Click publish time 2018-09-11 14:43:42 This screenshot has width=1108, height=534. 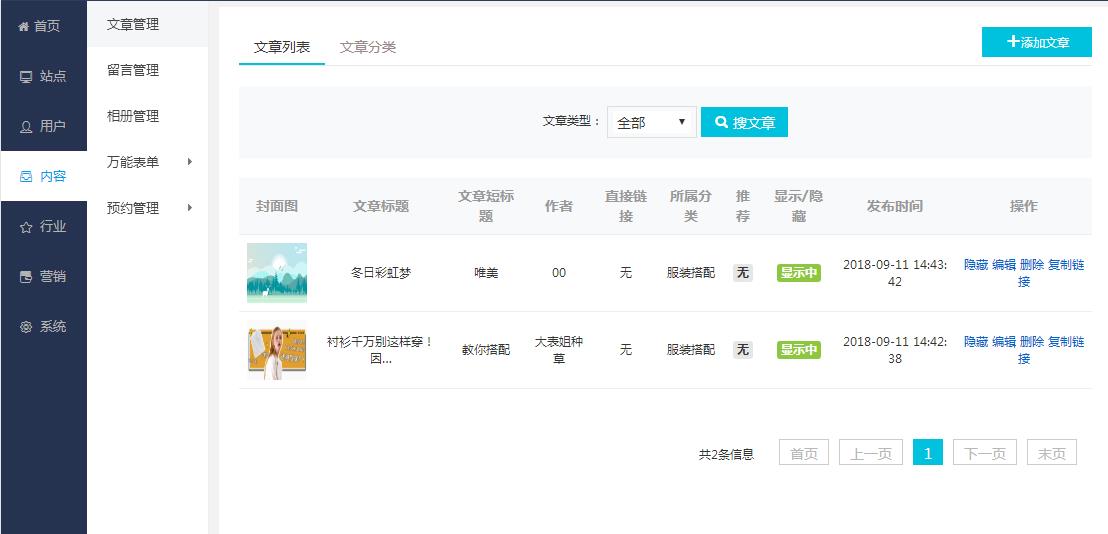[x=895, y=273]
